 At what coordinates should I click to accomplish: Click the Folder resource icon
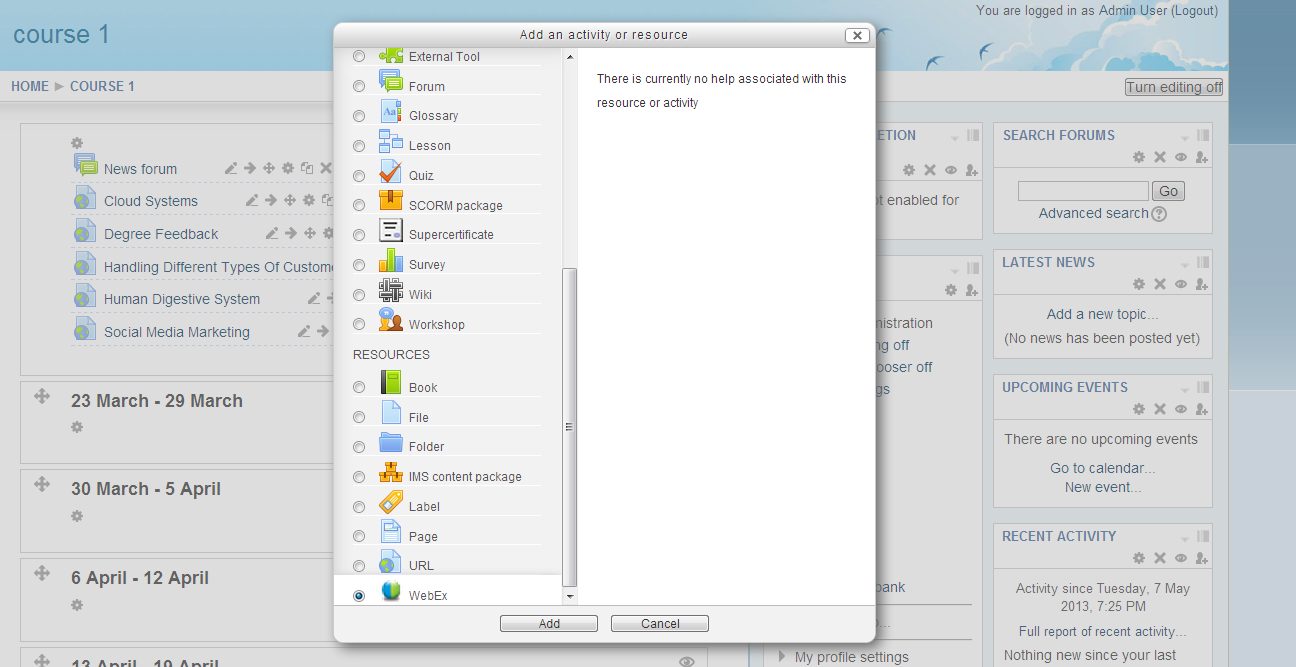pos(390,443)
